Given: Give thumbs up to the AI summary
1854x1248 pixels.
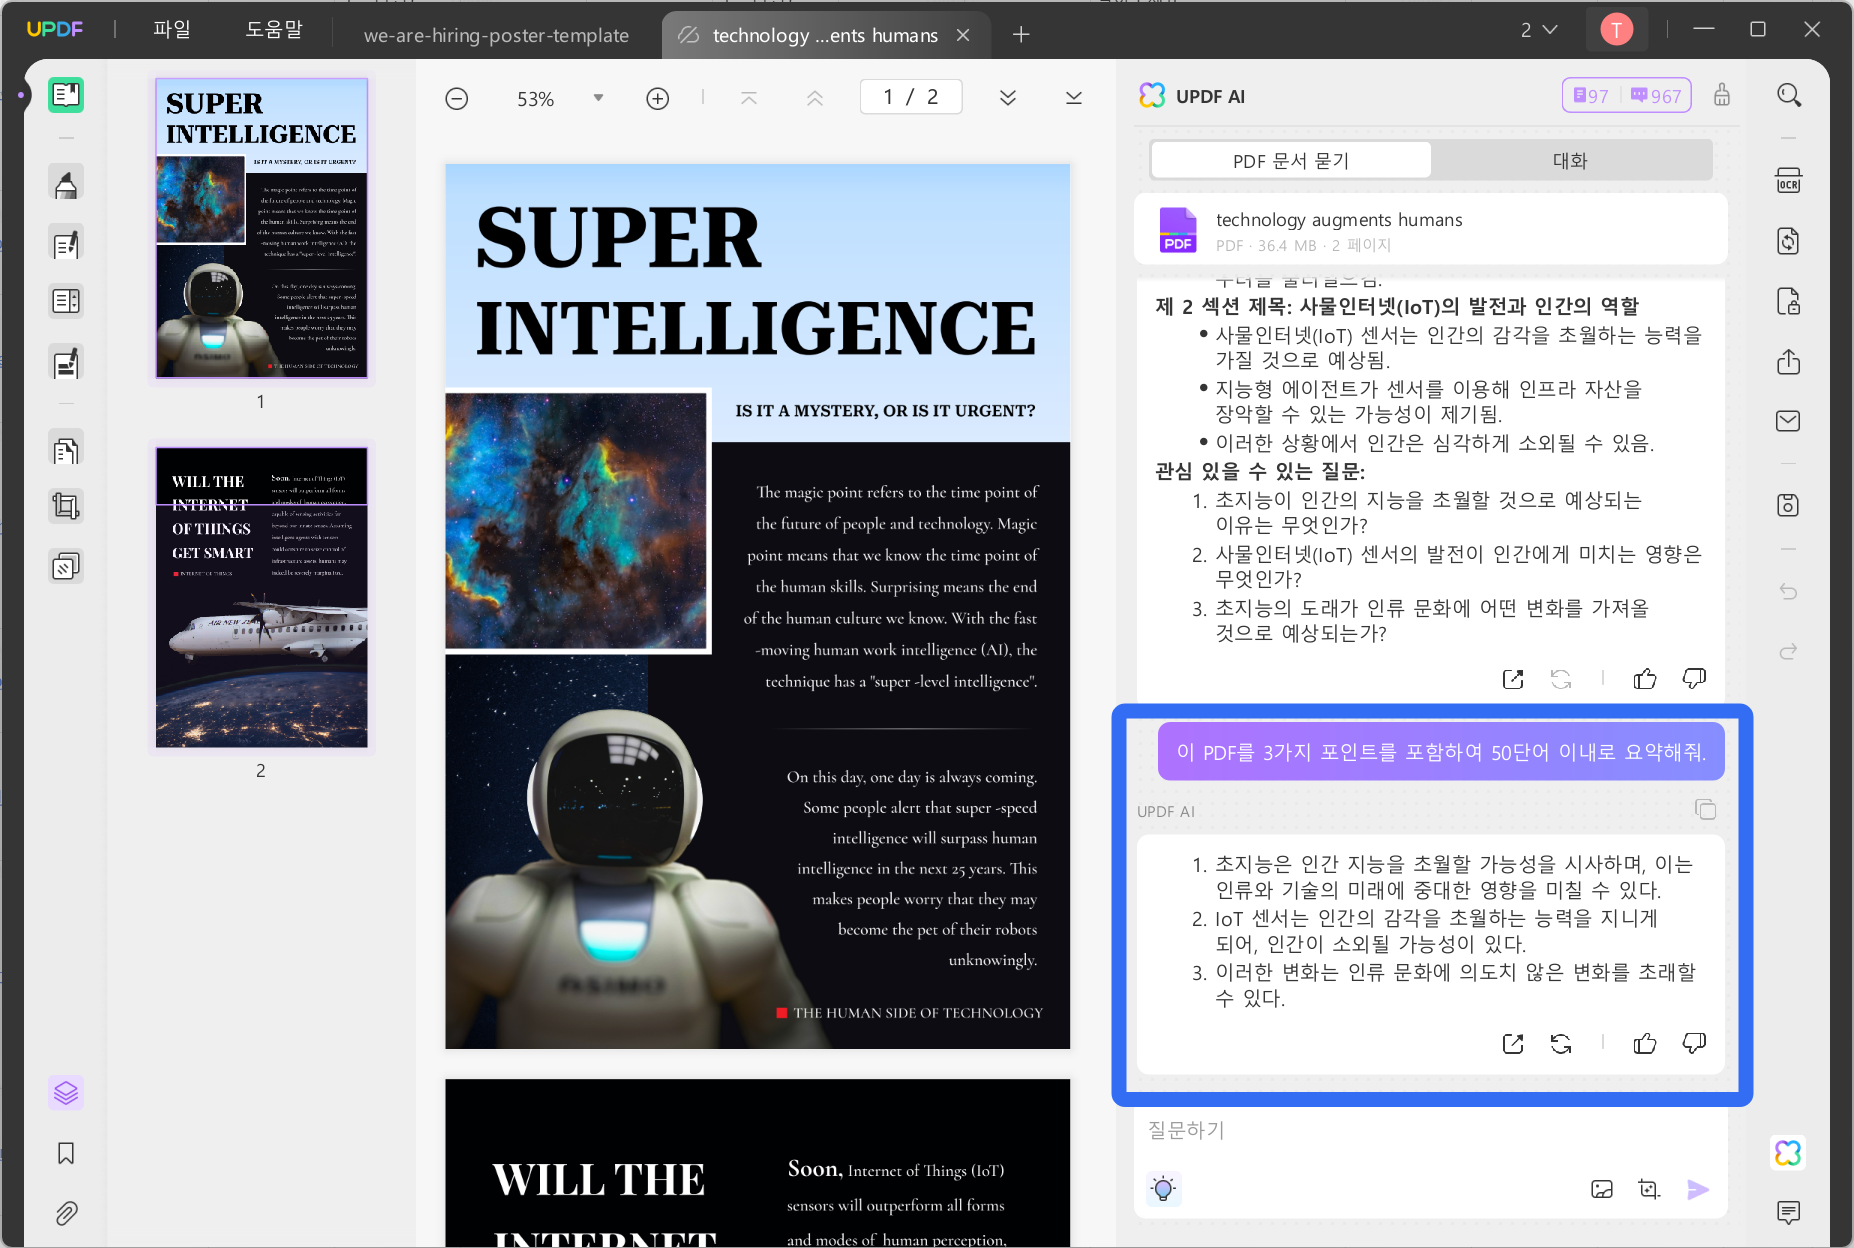Looking at the screenshot, I should (1644, 1043).
